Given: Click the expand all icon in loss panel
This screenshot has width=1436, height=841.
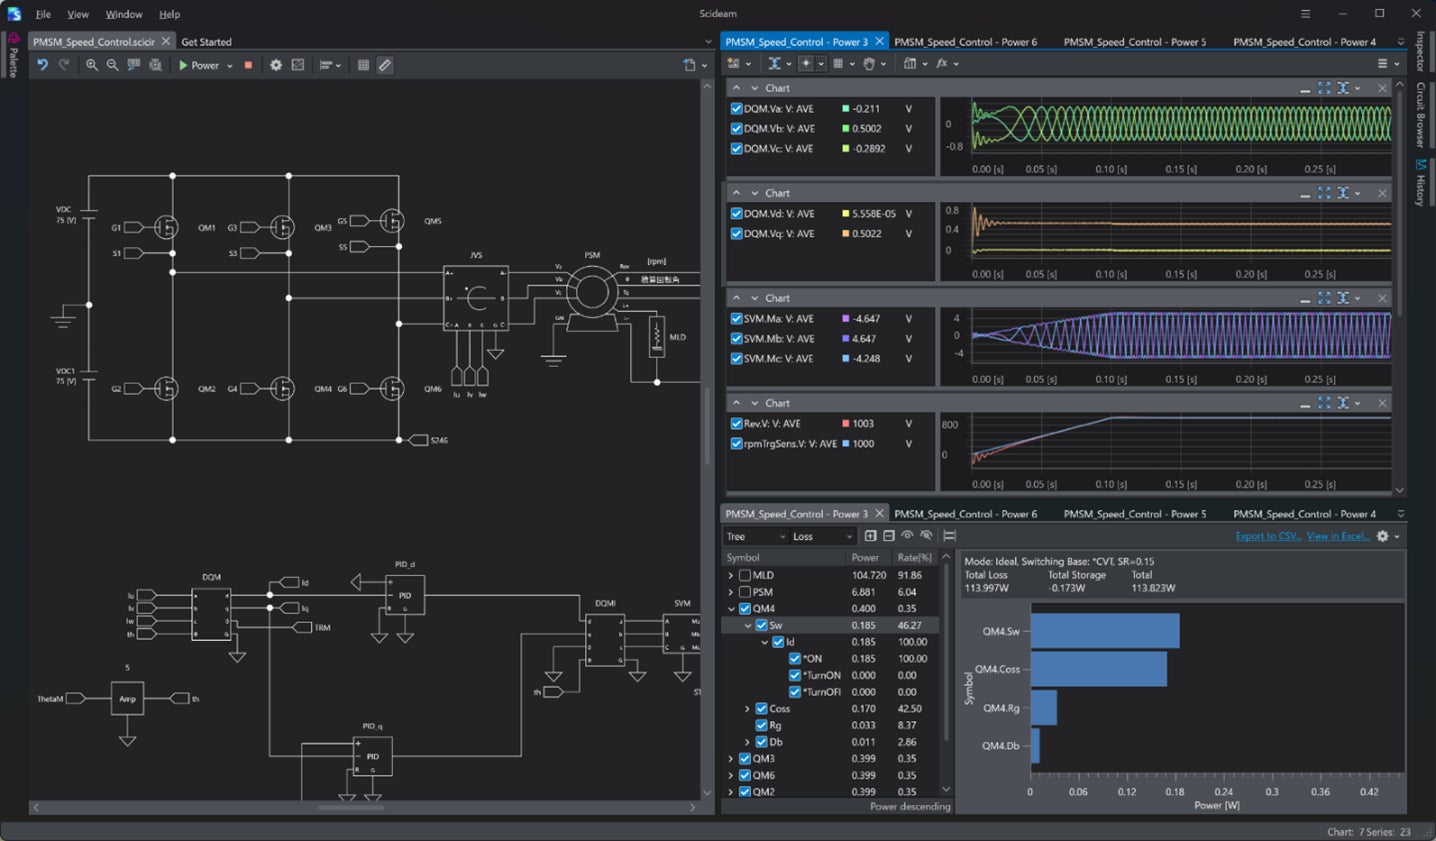Looking at the screenshot, I should (870, 536).
